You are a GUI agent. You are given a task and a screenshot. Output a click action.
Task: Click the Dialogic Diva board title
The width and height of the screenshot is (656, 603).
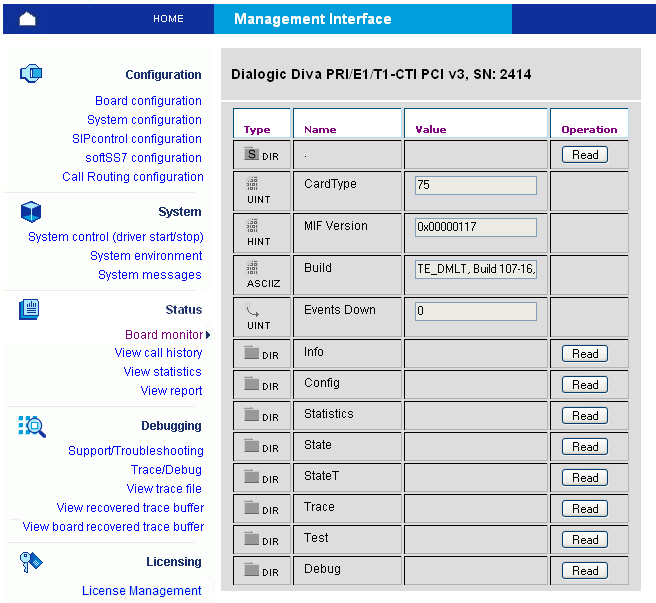click(381, 74)
